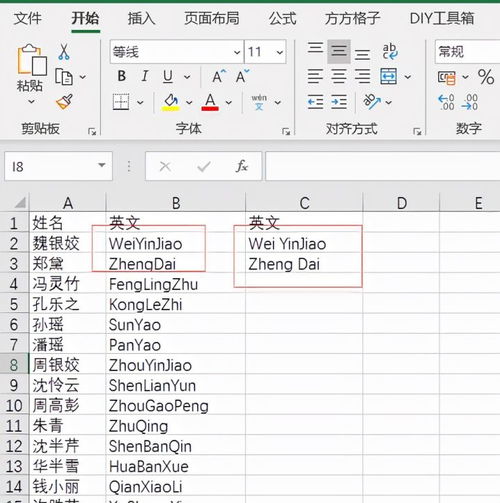
Task: Toggle middle vertical alignment
Action: [339, 51]
